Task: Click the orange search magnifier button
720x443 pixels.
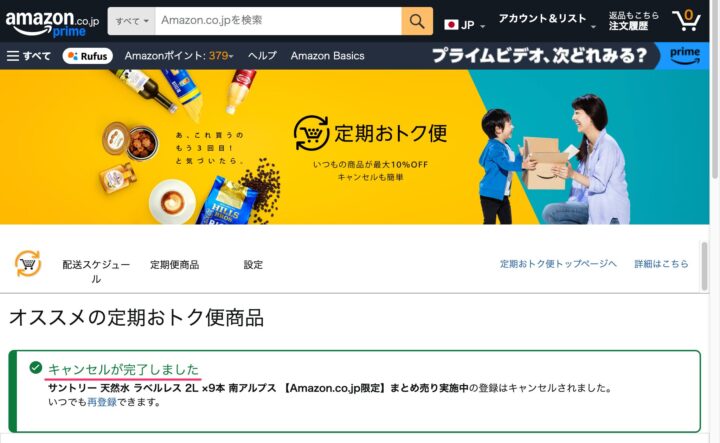Action: [x=417, y=21]
